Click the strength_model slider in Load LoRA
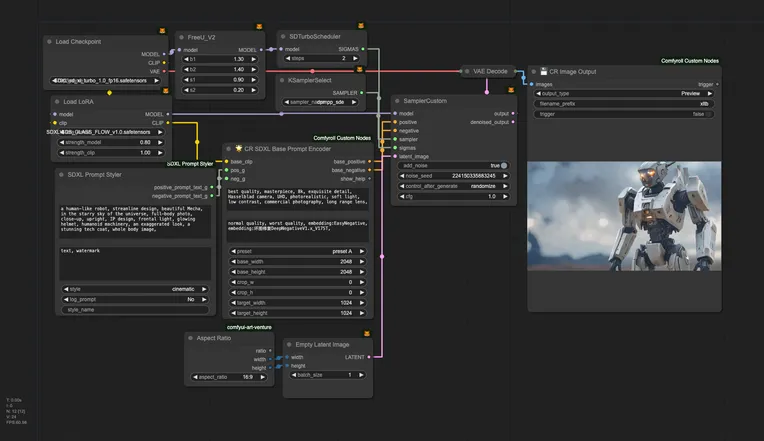Viewport: 764px width, 441px height. tap(108, 142)
